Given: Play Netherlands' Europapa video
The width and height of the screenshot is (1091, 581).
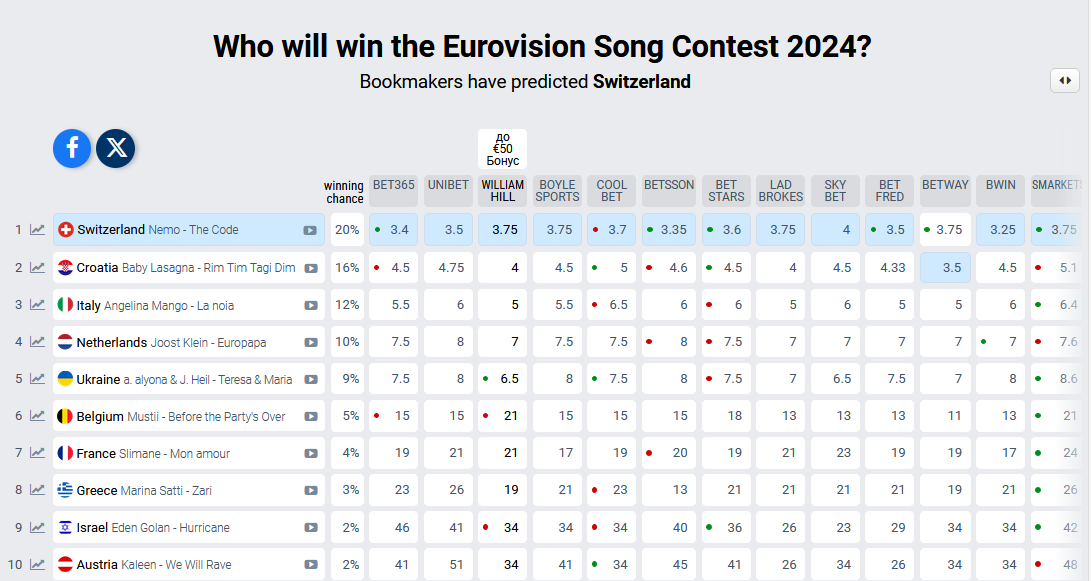Looking at the screenshot, I should pos(311,342).
